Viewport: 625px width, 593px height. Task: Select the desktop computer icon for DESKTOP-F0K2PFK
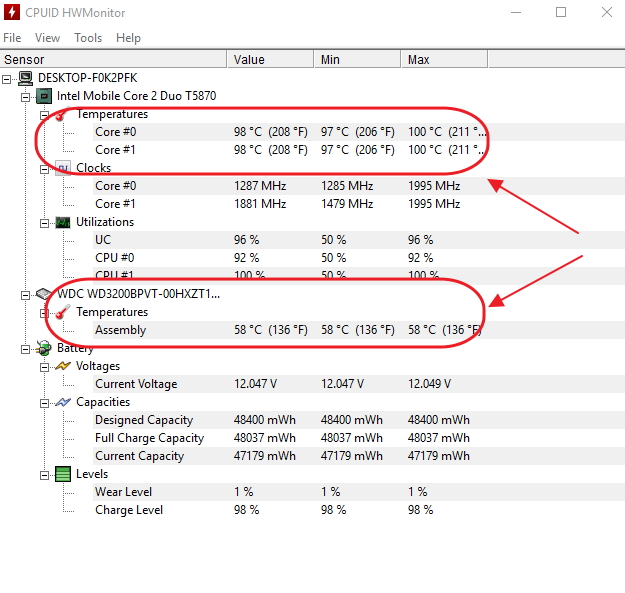coord(26,78)
